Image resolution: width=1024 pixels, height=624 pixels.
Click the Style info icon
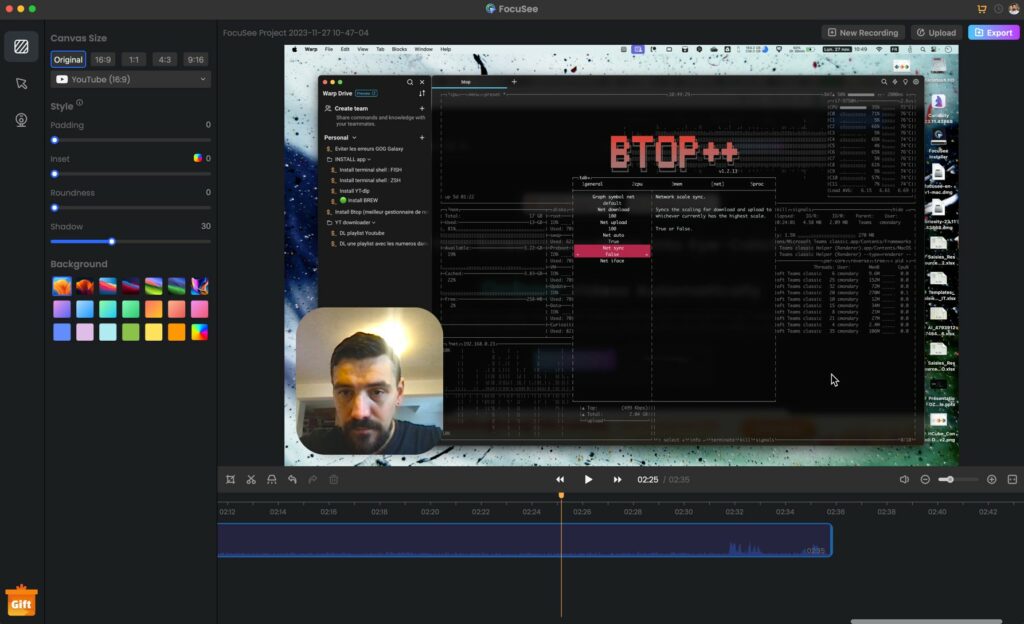tap(80, 102)
